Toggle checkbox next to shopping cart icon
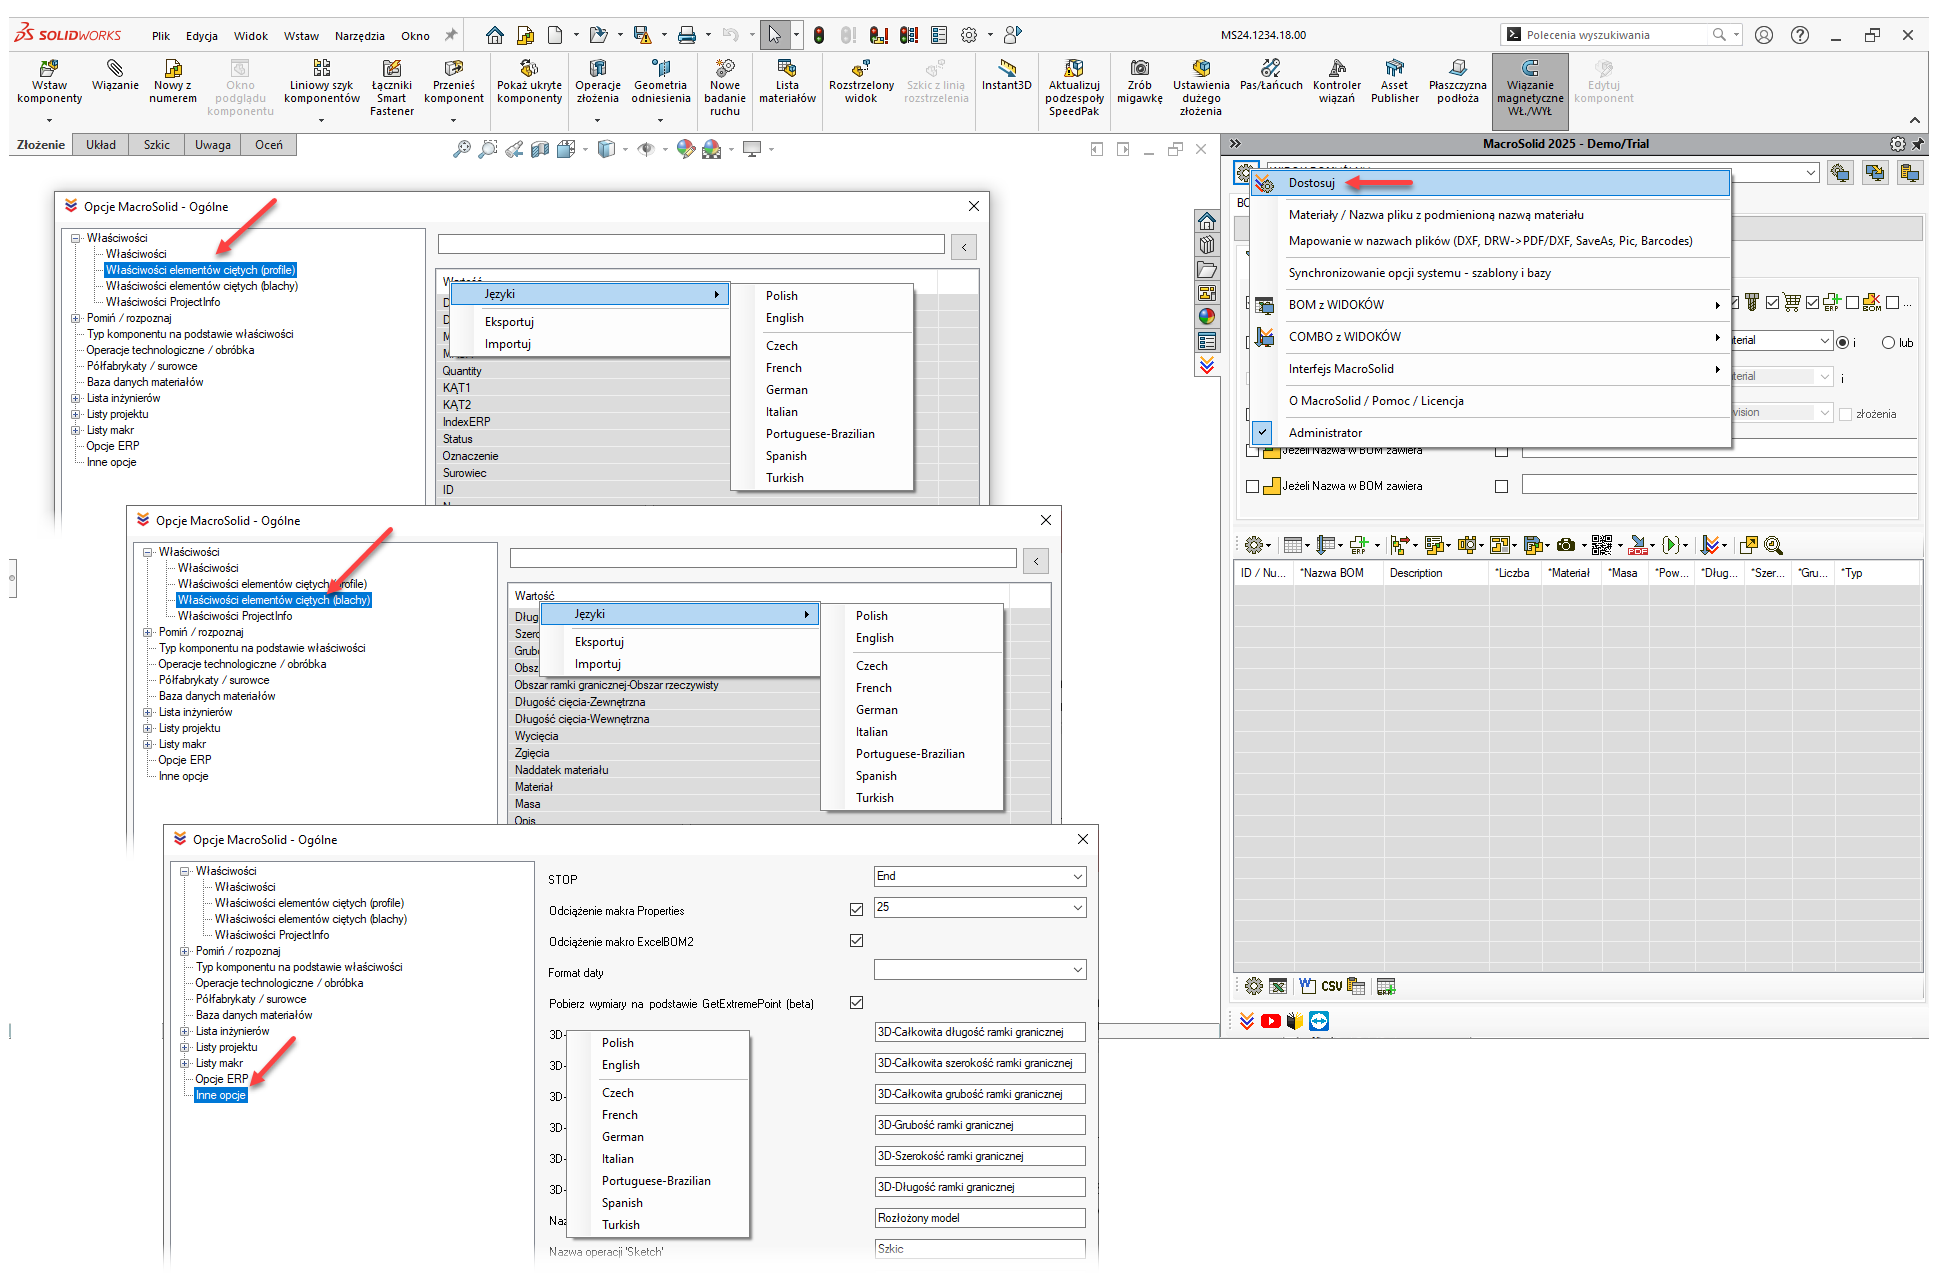1958x1274 pixels. pyautogui.click(x=1773, y=302)
